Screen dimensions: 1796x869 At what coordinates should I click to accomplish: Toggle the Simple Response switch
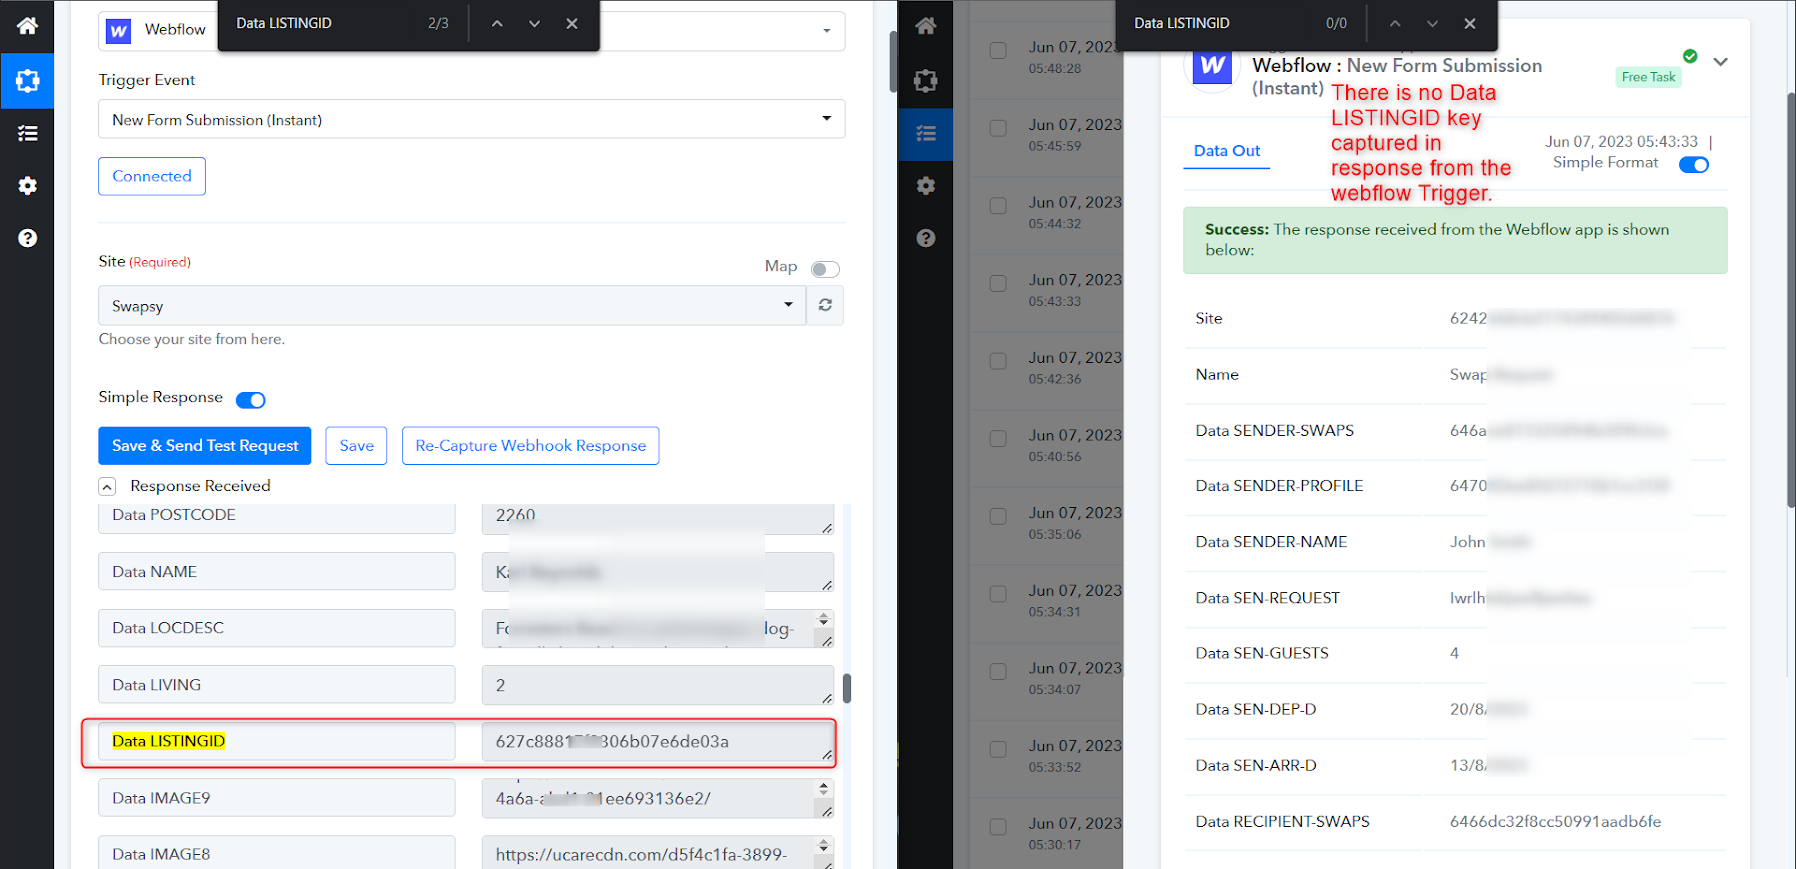(250, 400)
